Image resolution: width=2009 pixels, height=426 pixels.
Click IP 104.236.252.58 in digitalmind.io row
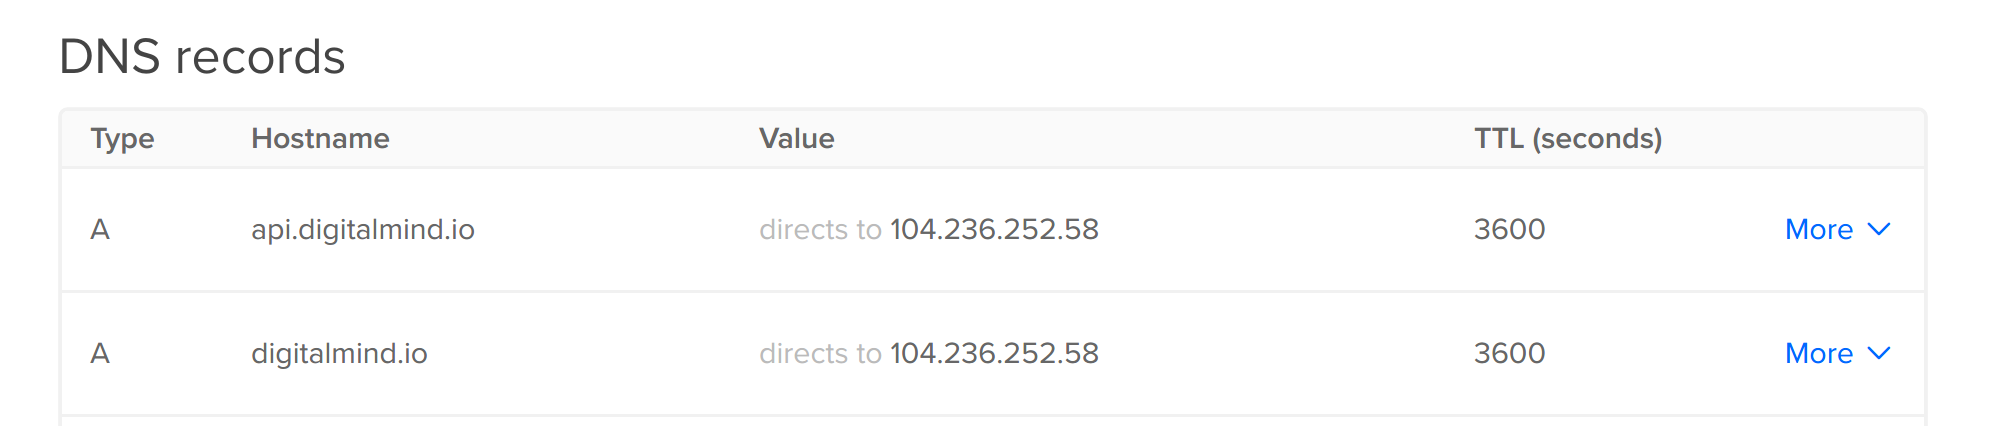[x=994, y=354]
